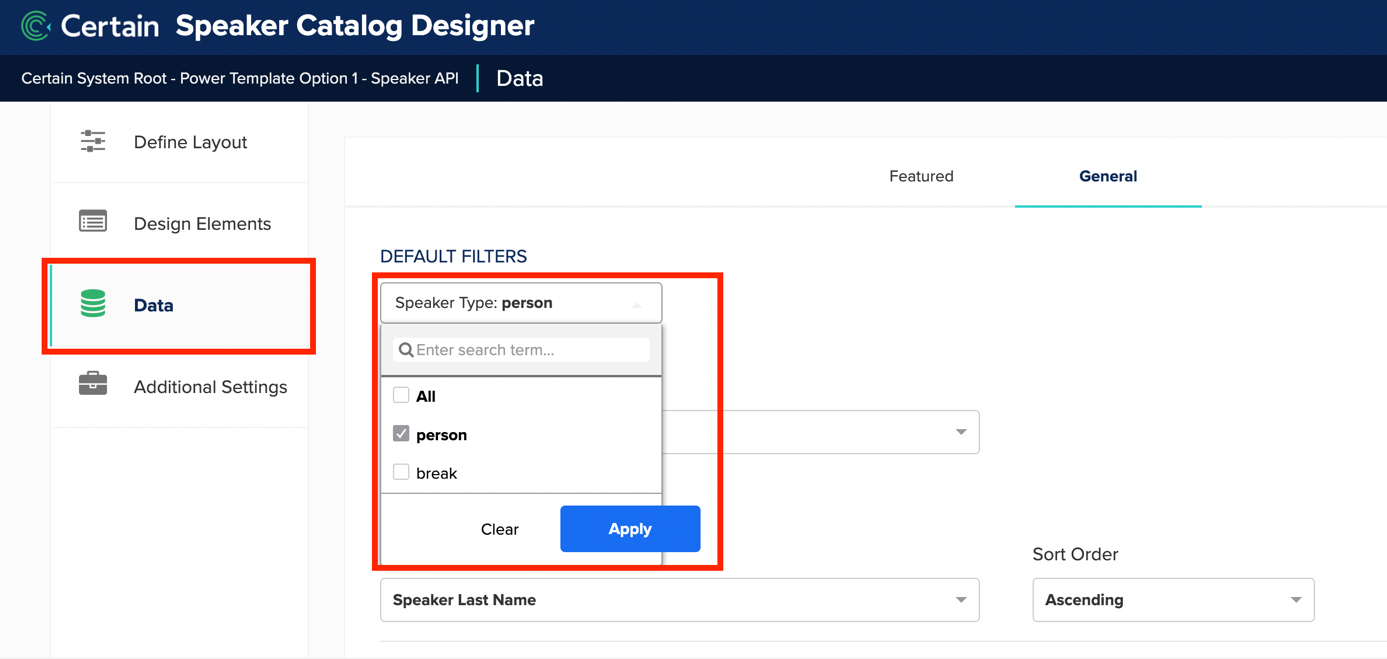Check the All checkbox
This screenshot has height=659, width=1387.
(x=401, y=395)
